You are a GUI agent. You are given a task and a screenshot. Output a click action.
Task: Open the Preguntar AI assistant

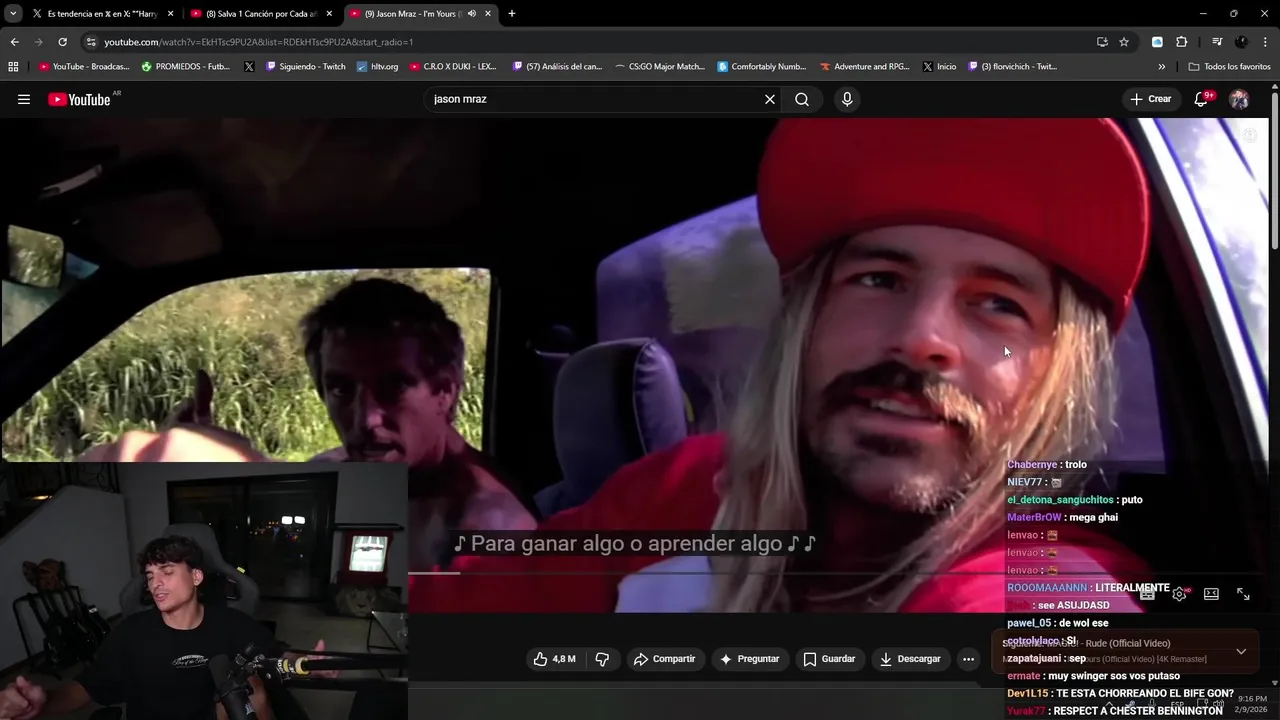click(749, 659)
